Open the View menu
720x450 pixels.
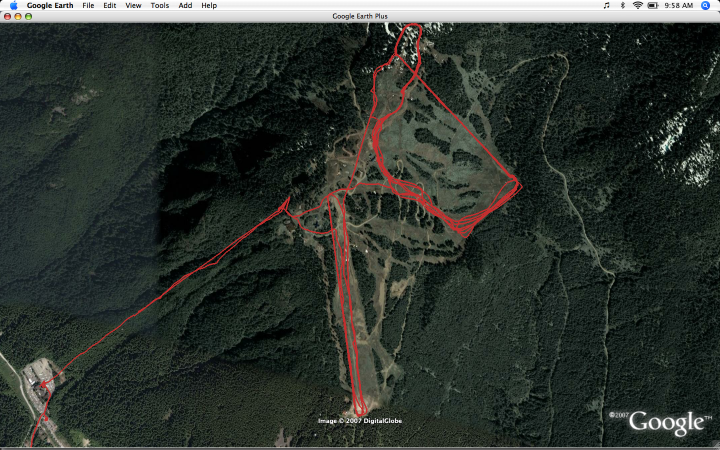(133, 6)
